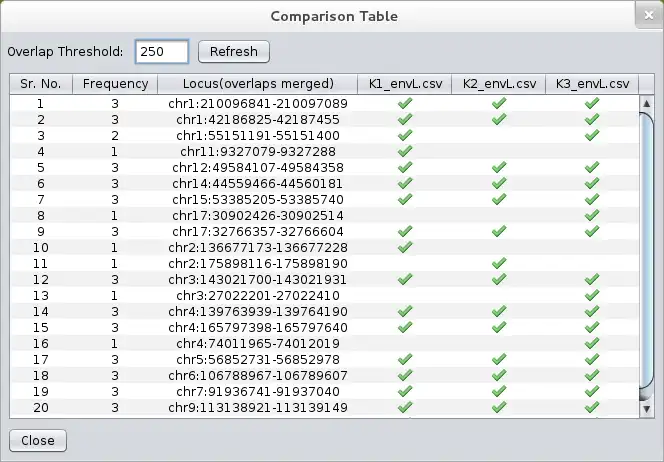Click the K3_envL.csv checkmark in row 8
664x462 pixels.
coord(591,215)
